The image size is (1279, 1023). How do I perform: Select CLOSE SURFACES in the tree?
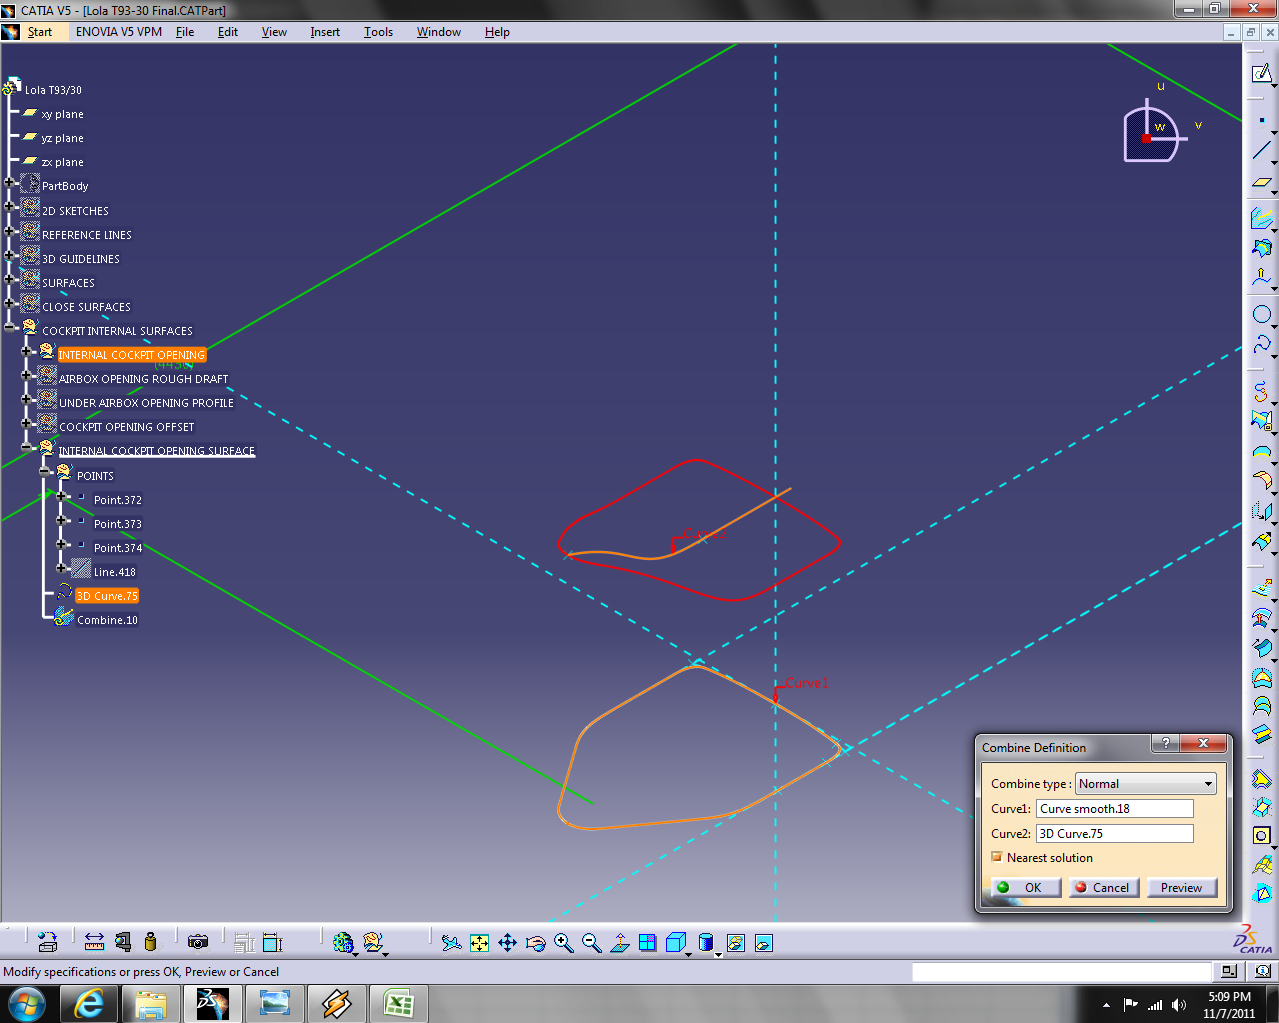[x=86, y=307]
